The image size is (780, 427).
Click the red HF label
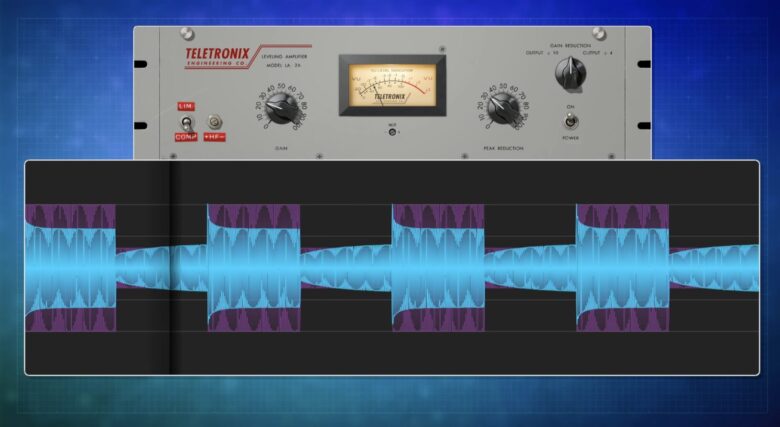pos(214,136)
